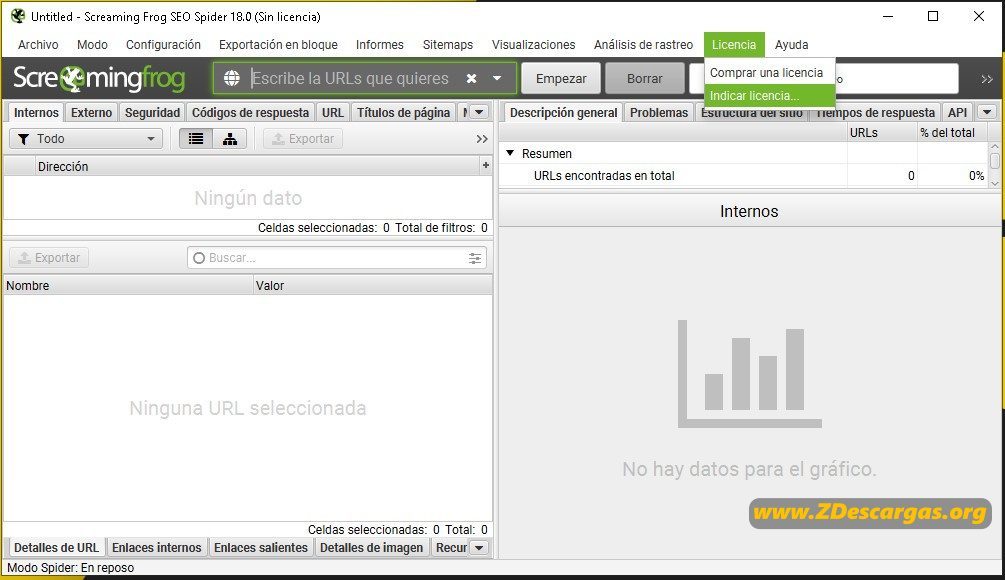Viewport: 1005px width, 580px height.
Task: Click the frog title bar icon
Action: coord(18,16)
